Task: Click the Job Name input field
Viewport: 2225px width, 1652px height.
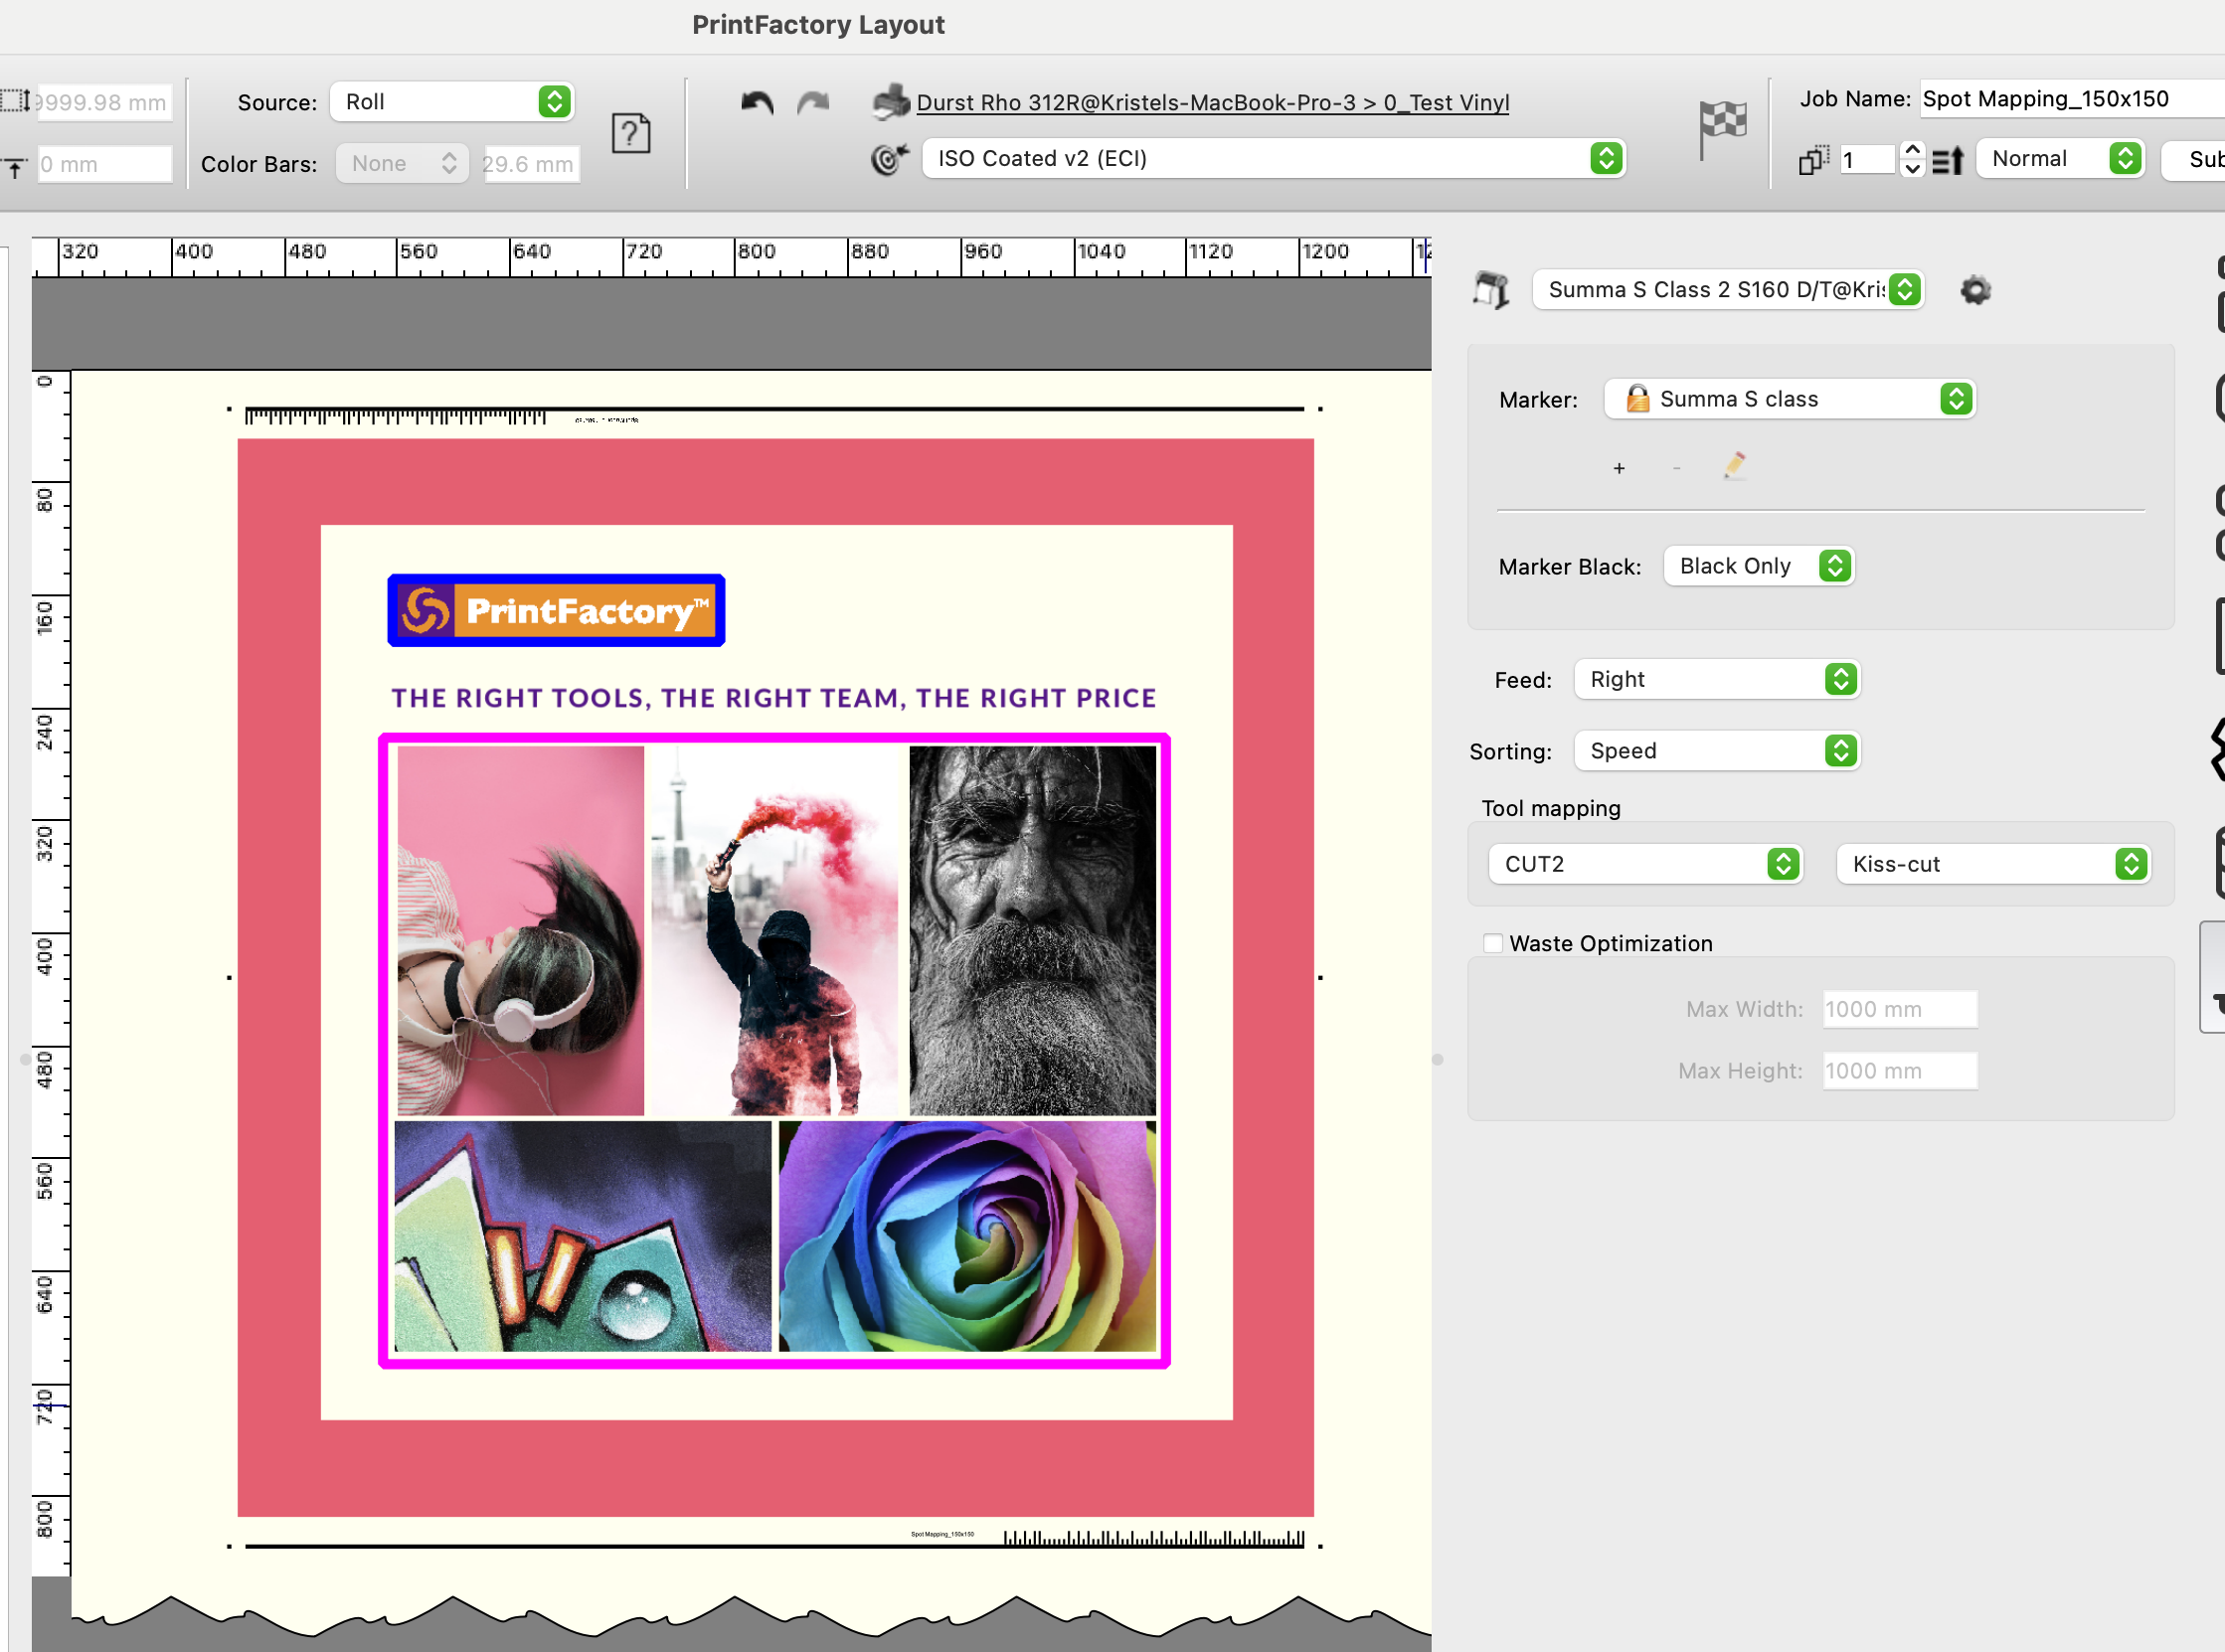Action: 2072,99
